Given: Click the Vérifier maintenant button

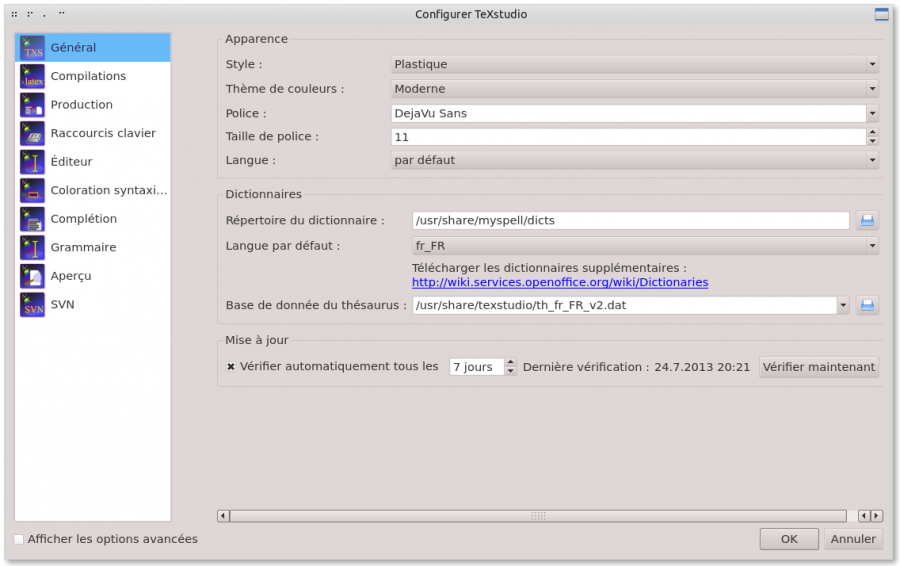Looking at the screenshot, I should point(819,367).
